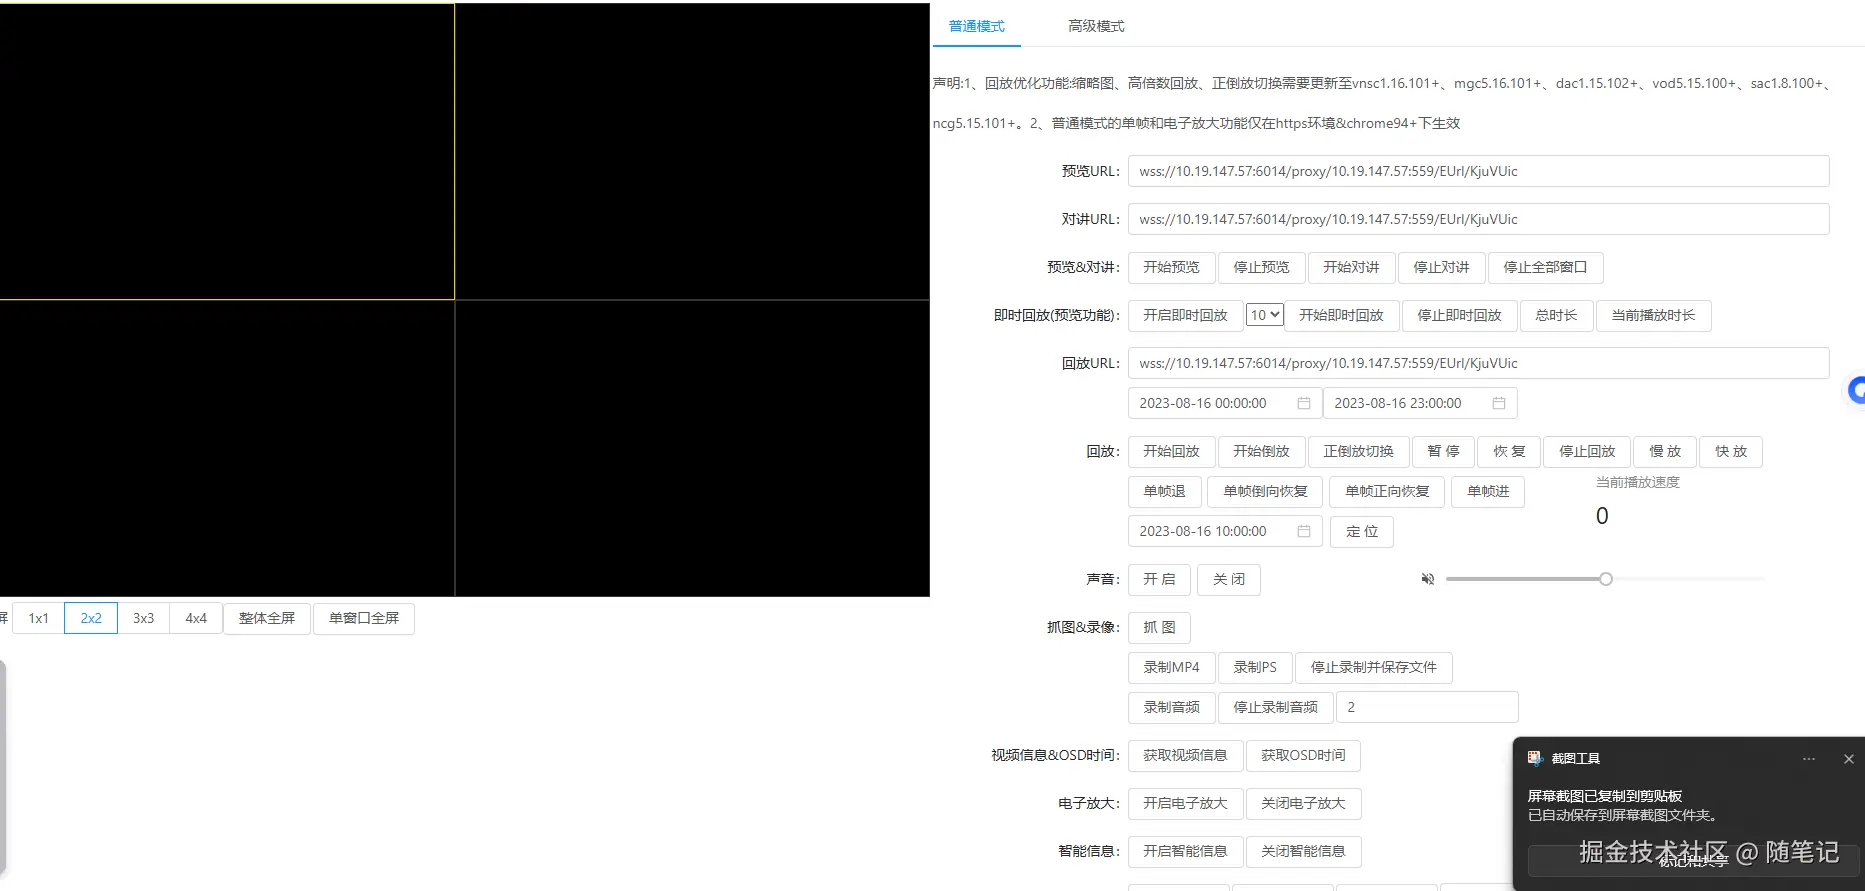The height and width of the screenshot is (891, 1865).
Task: Click 单帧退 button
Action: point(1165,491)
